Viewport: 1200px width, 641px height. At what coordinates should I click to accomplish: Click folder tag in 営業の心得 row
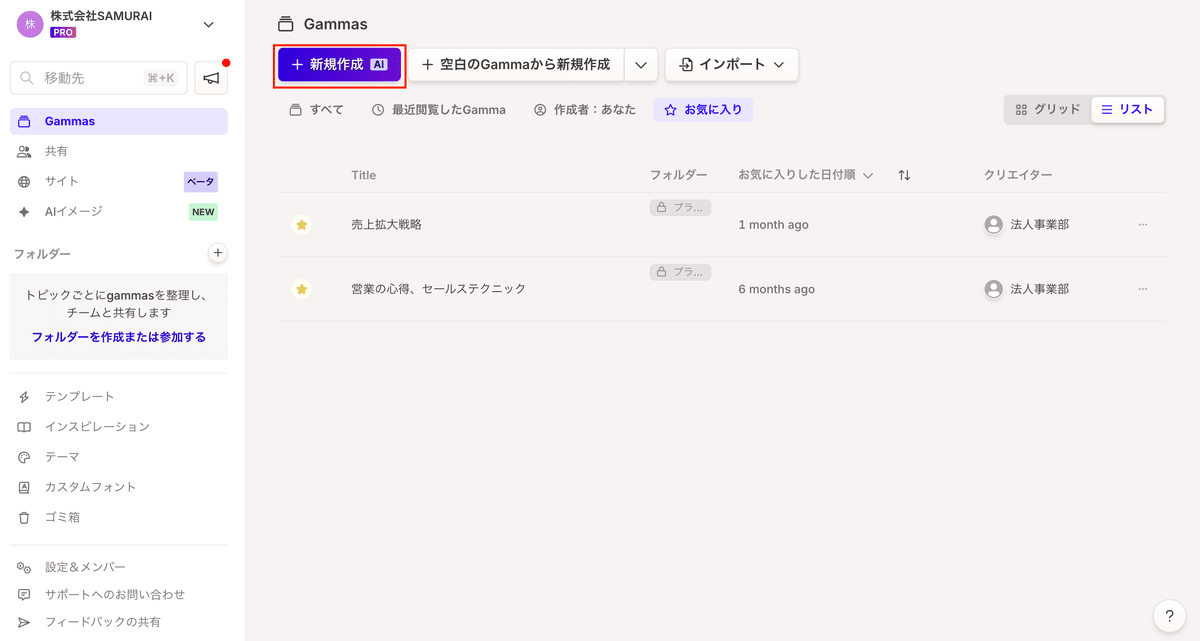(x=680, y=272)
